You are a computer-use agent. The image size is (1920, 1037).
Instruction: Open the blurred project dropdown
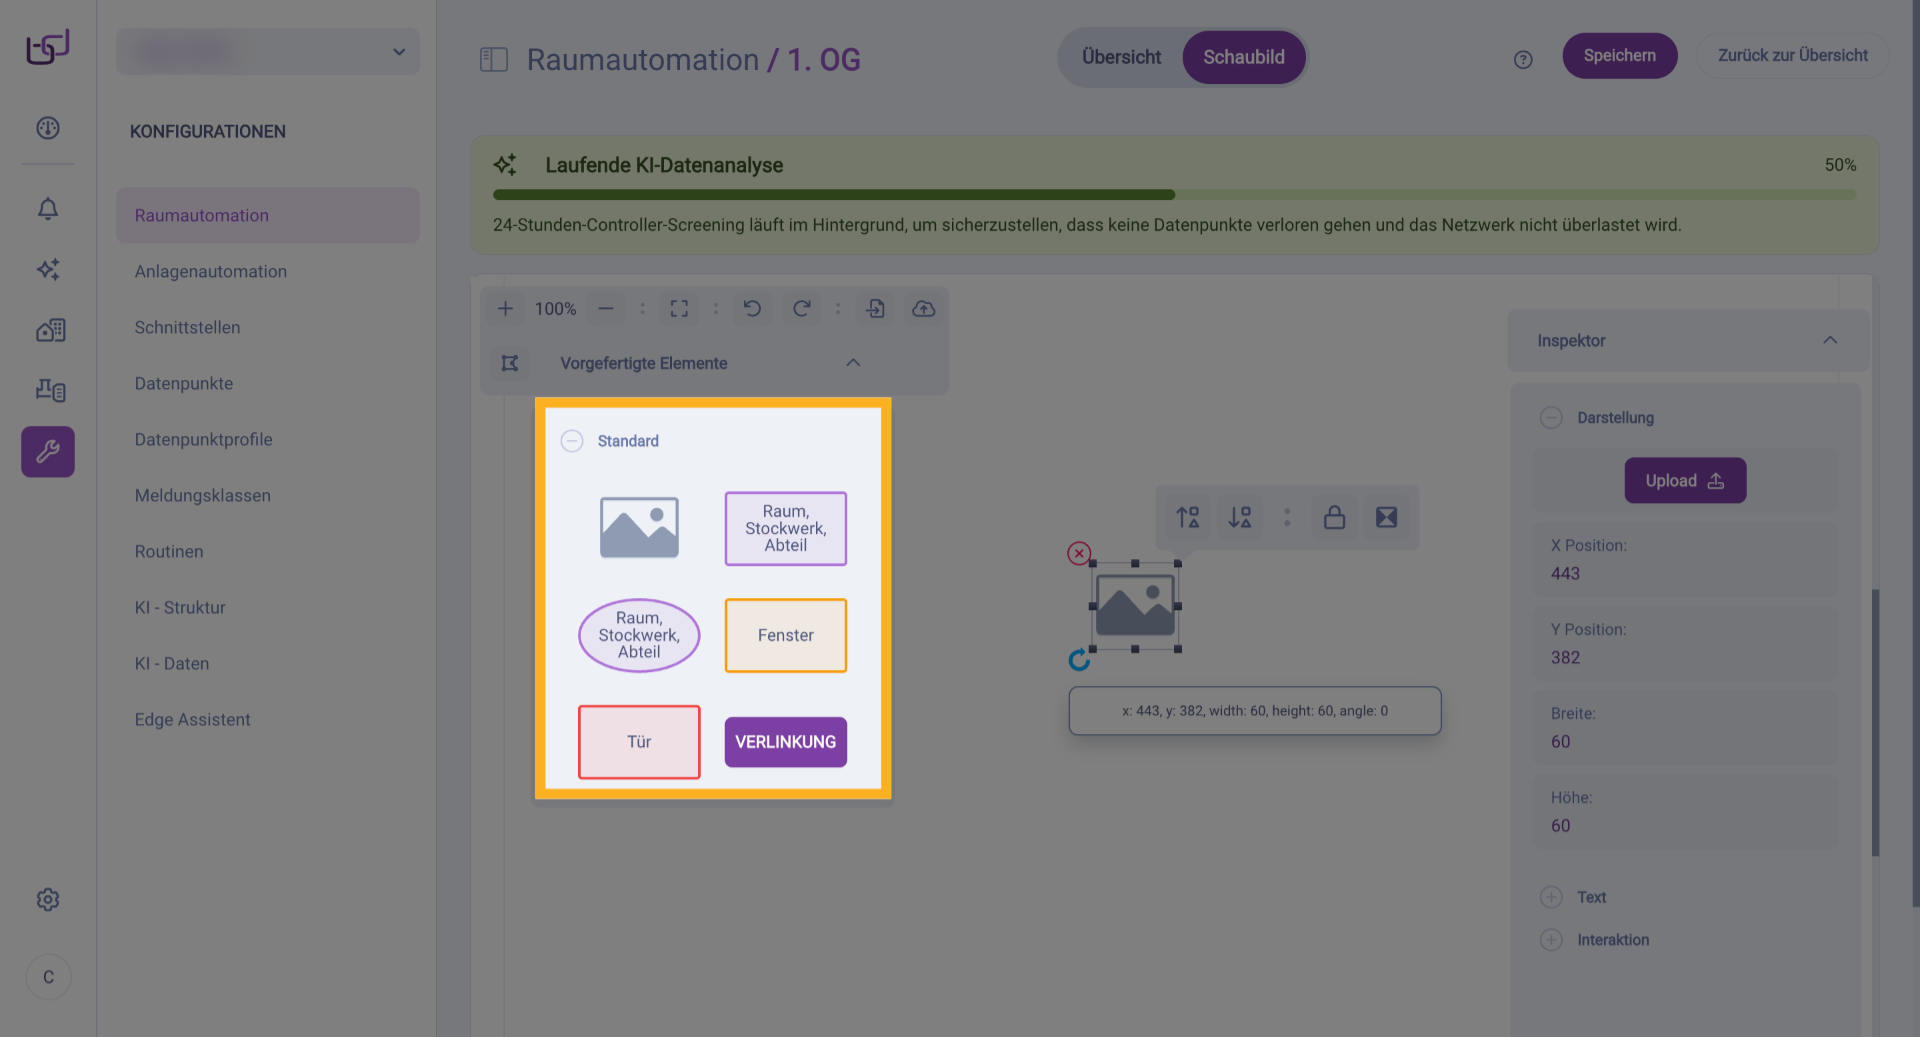[x=268, y=52]
